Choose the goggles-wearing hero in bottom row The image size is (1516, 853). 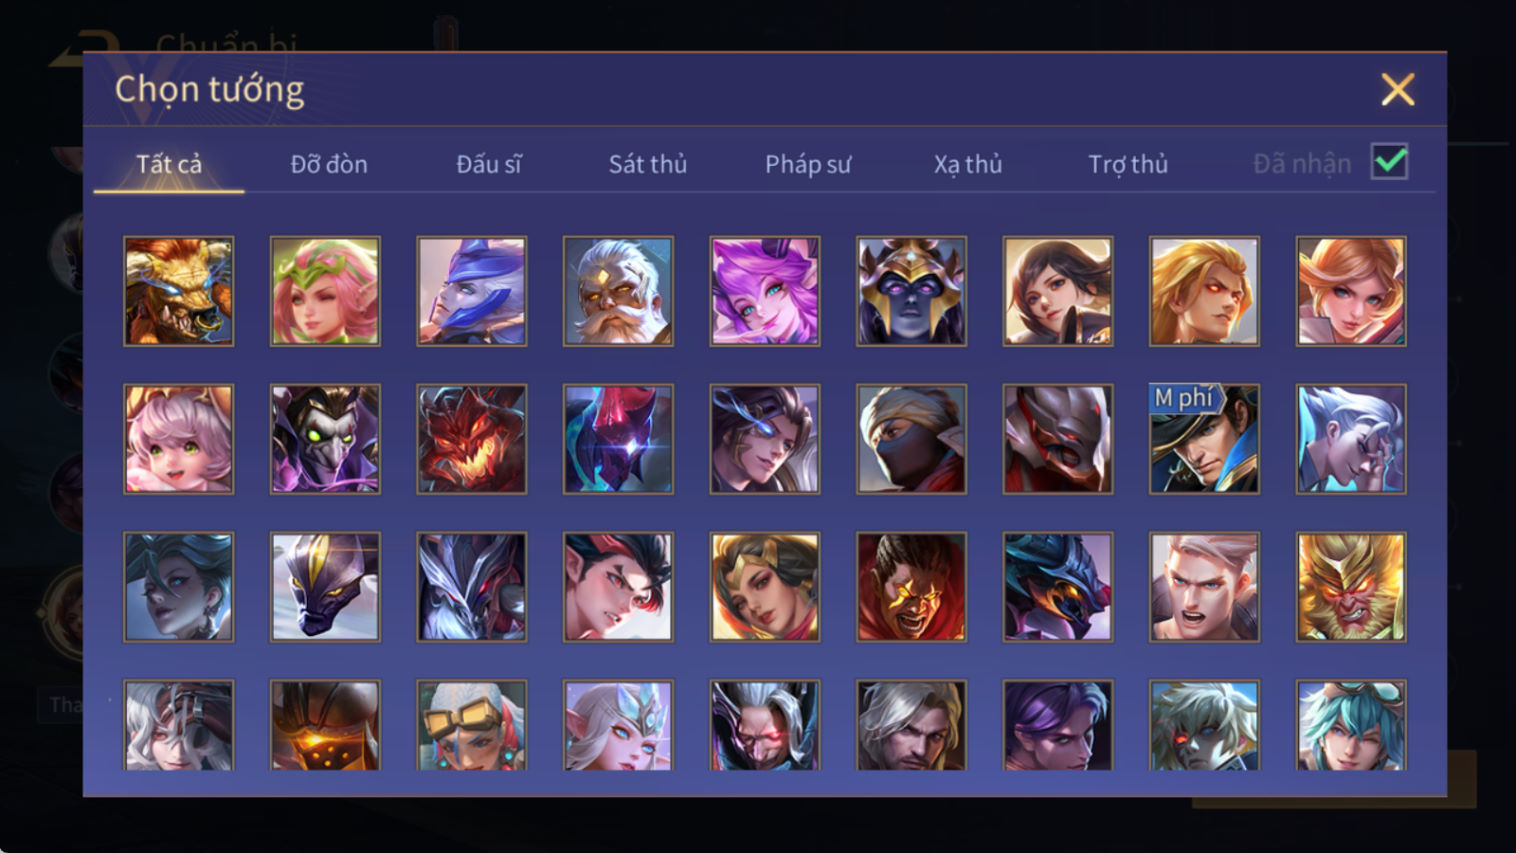pos(472,725)
